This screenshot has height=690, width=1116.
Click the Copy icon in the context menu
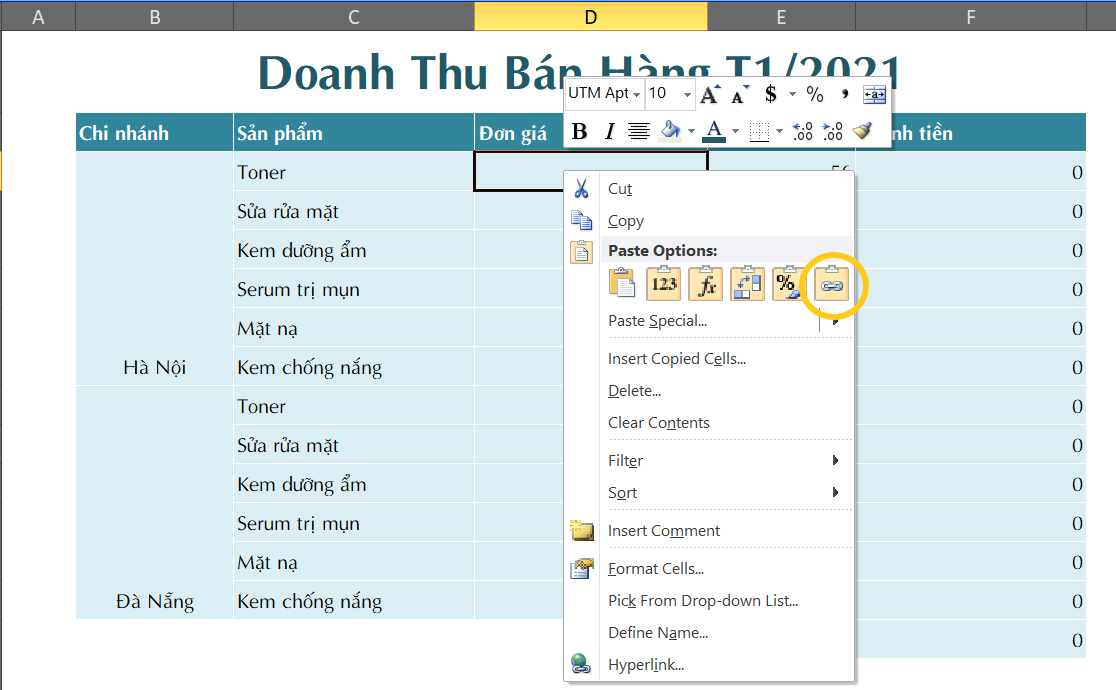point(582,220)
